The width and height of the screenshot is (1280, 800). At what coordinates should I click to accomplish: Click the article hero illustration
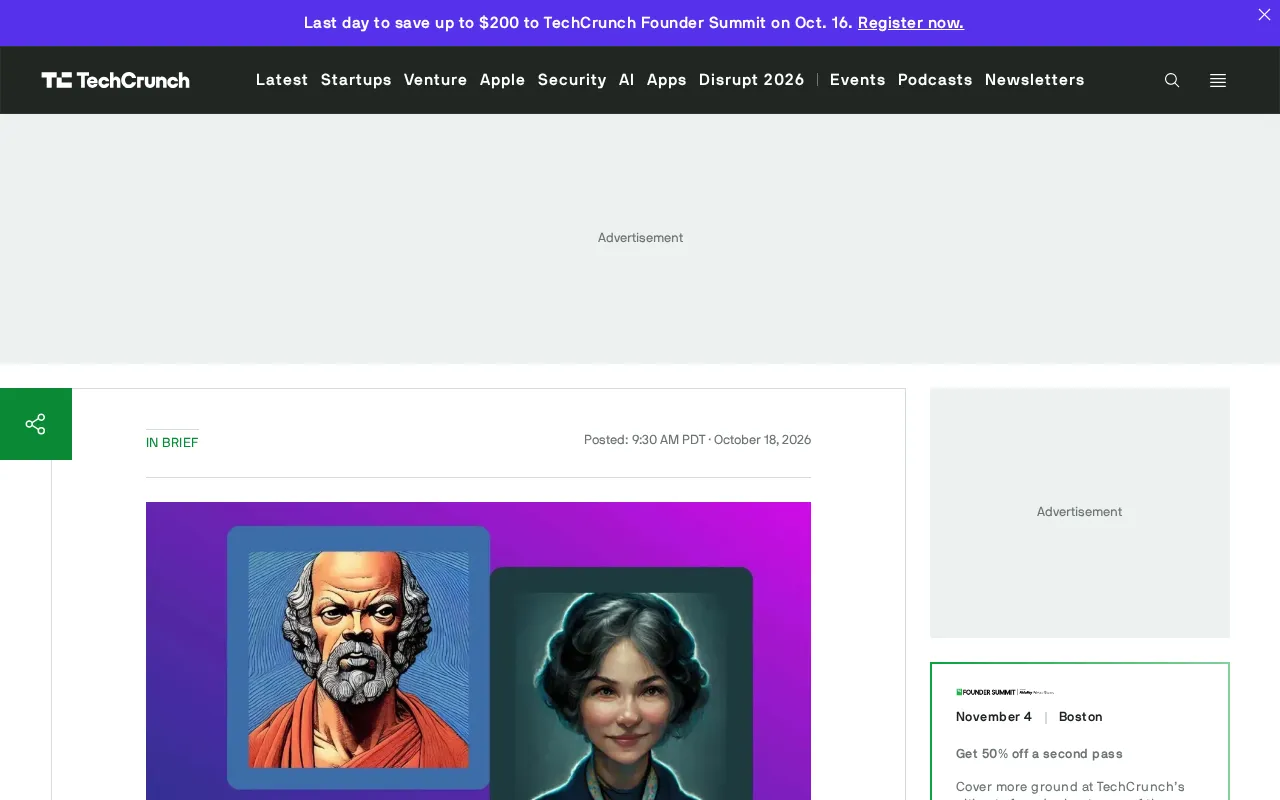click(x=478, y=651)
